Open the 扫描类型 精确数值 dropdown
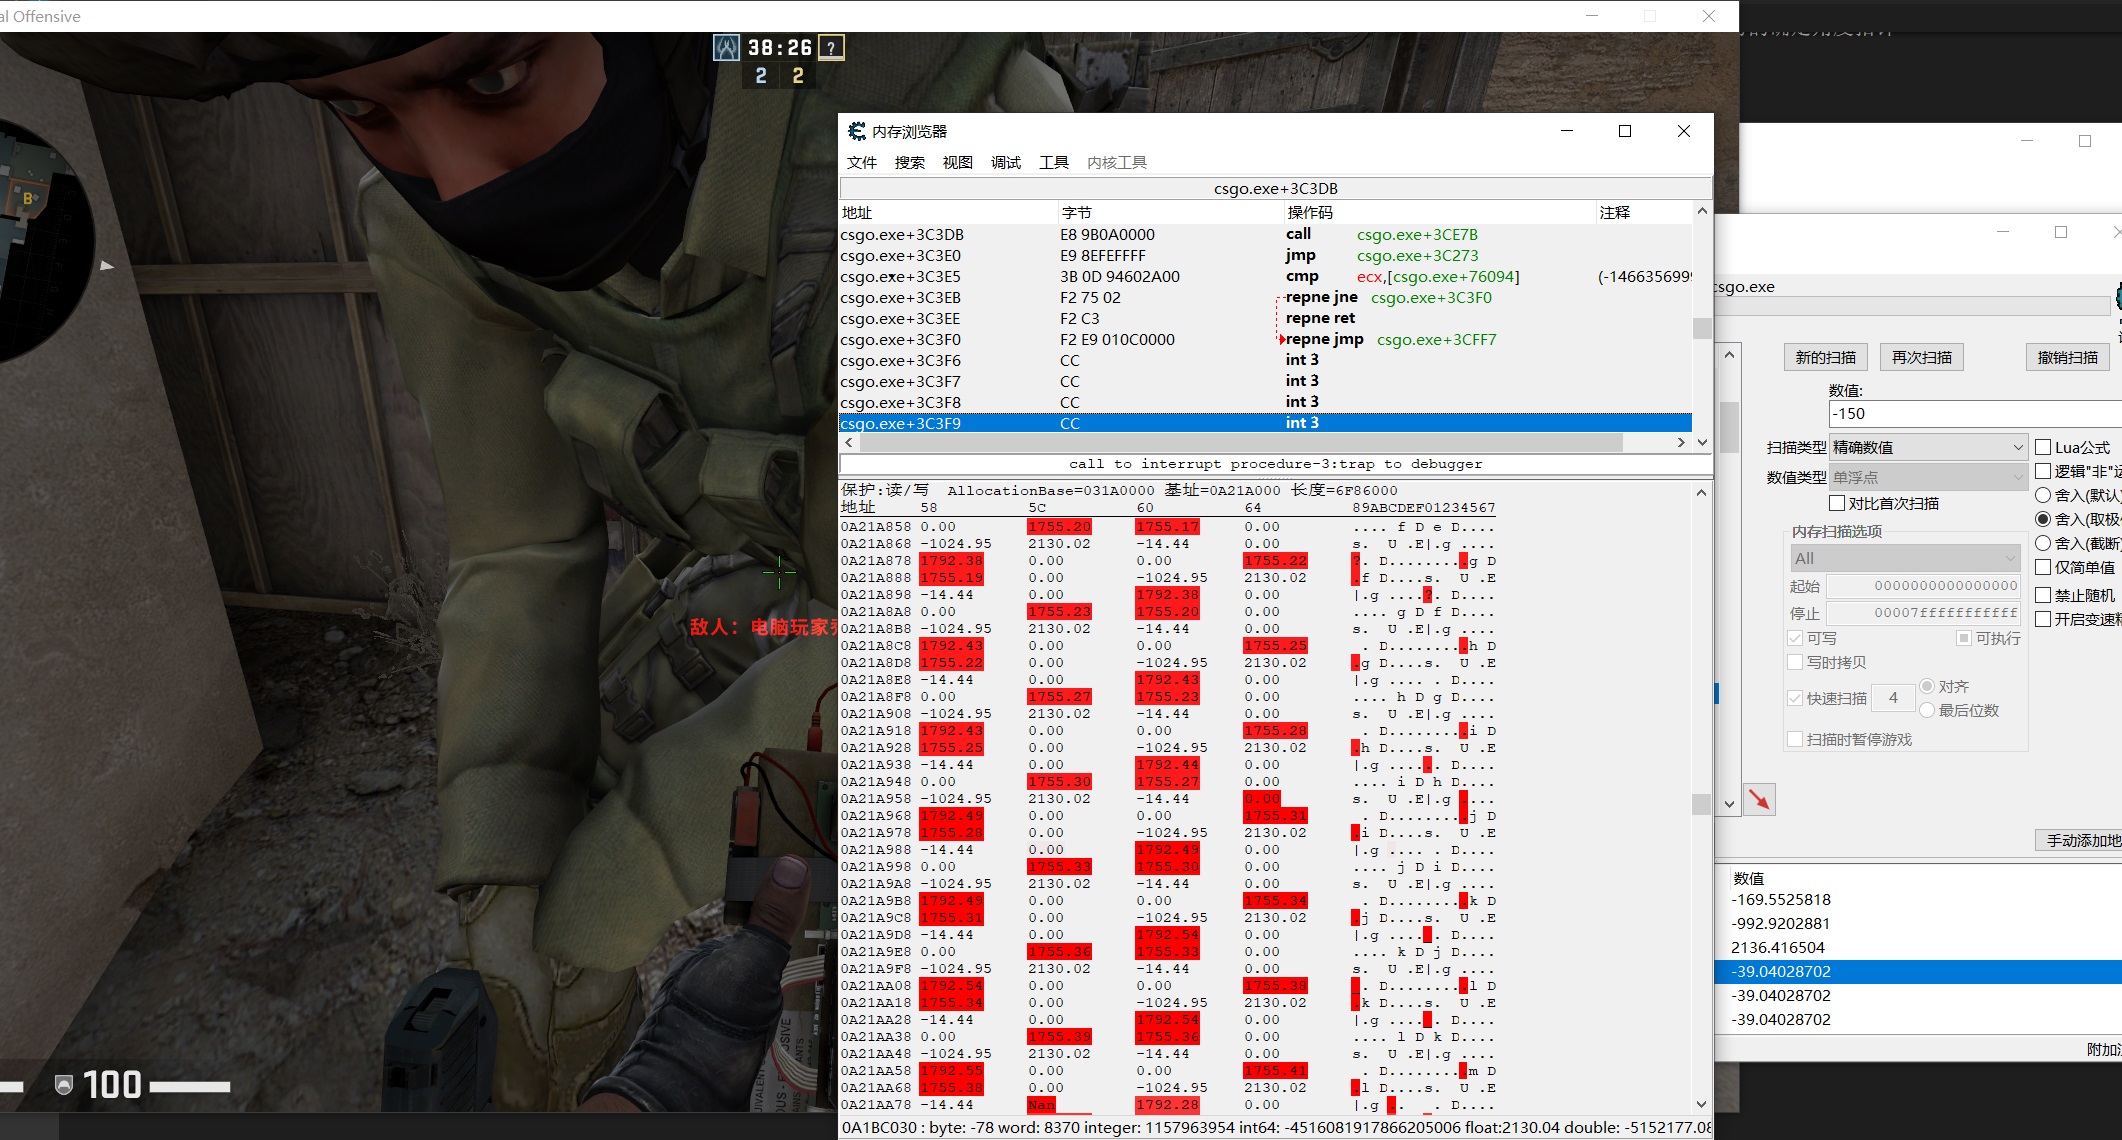Image resolution: width=2122 pixels, height=1140 pixels. [x=1928, y=447]
